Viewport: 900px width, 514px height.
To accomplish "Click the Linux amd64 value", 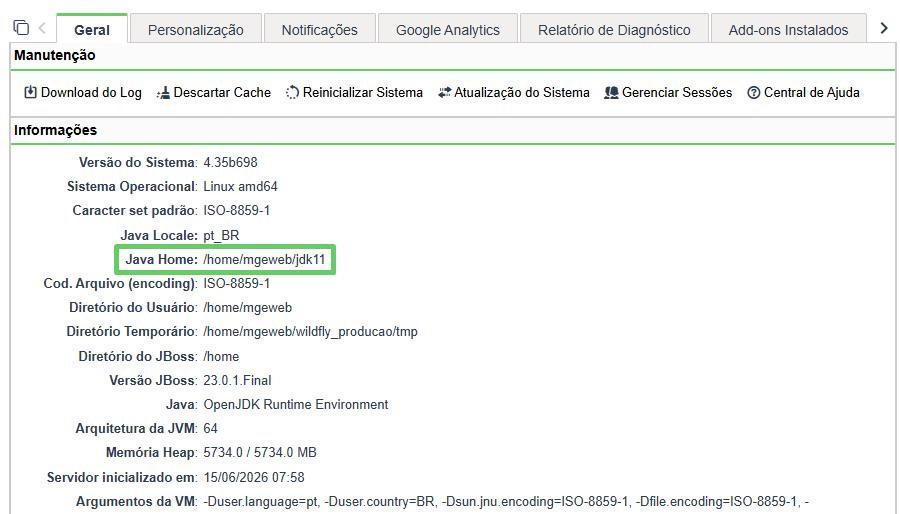I will pyautogui.click(x=240, y=186).
